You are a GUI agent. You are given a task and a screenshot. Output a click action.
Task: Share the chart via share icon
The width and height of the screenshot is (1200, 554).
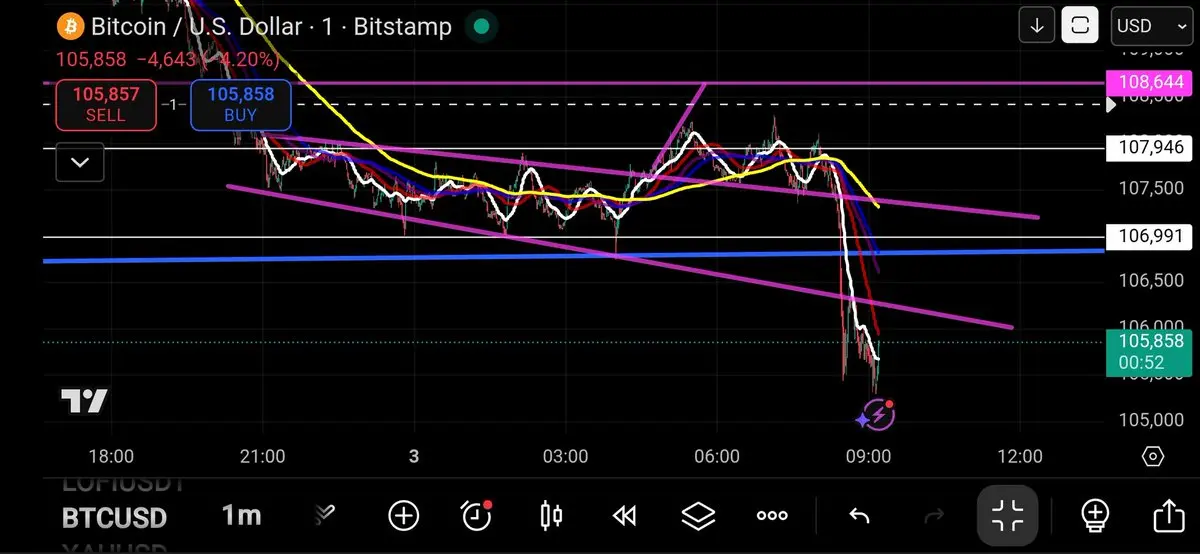1167,516
